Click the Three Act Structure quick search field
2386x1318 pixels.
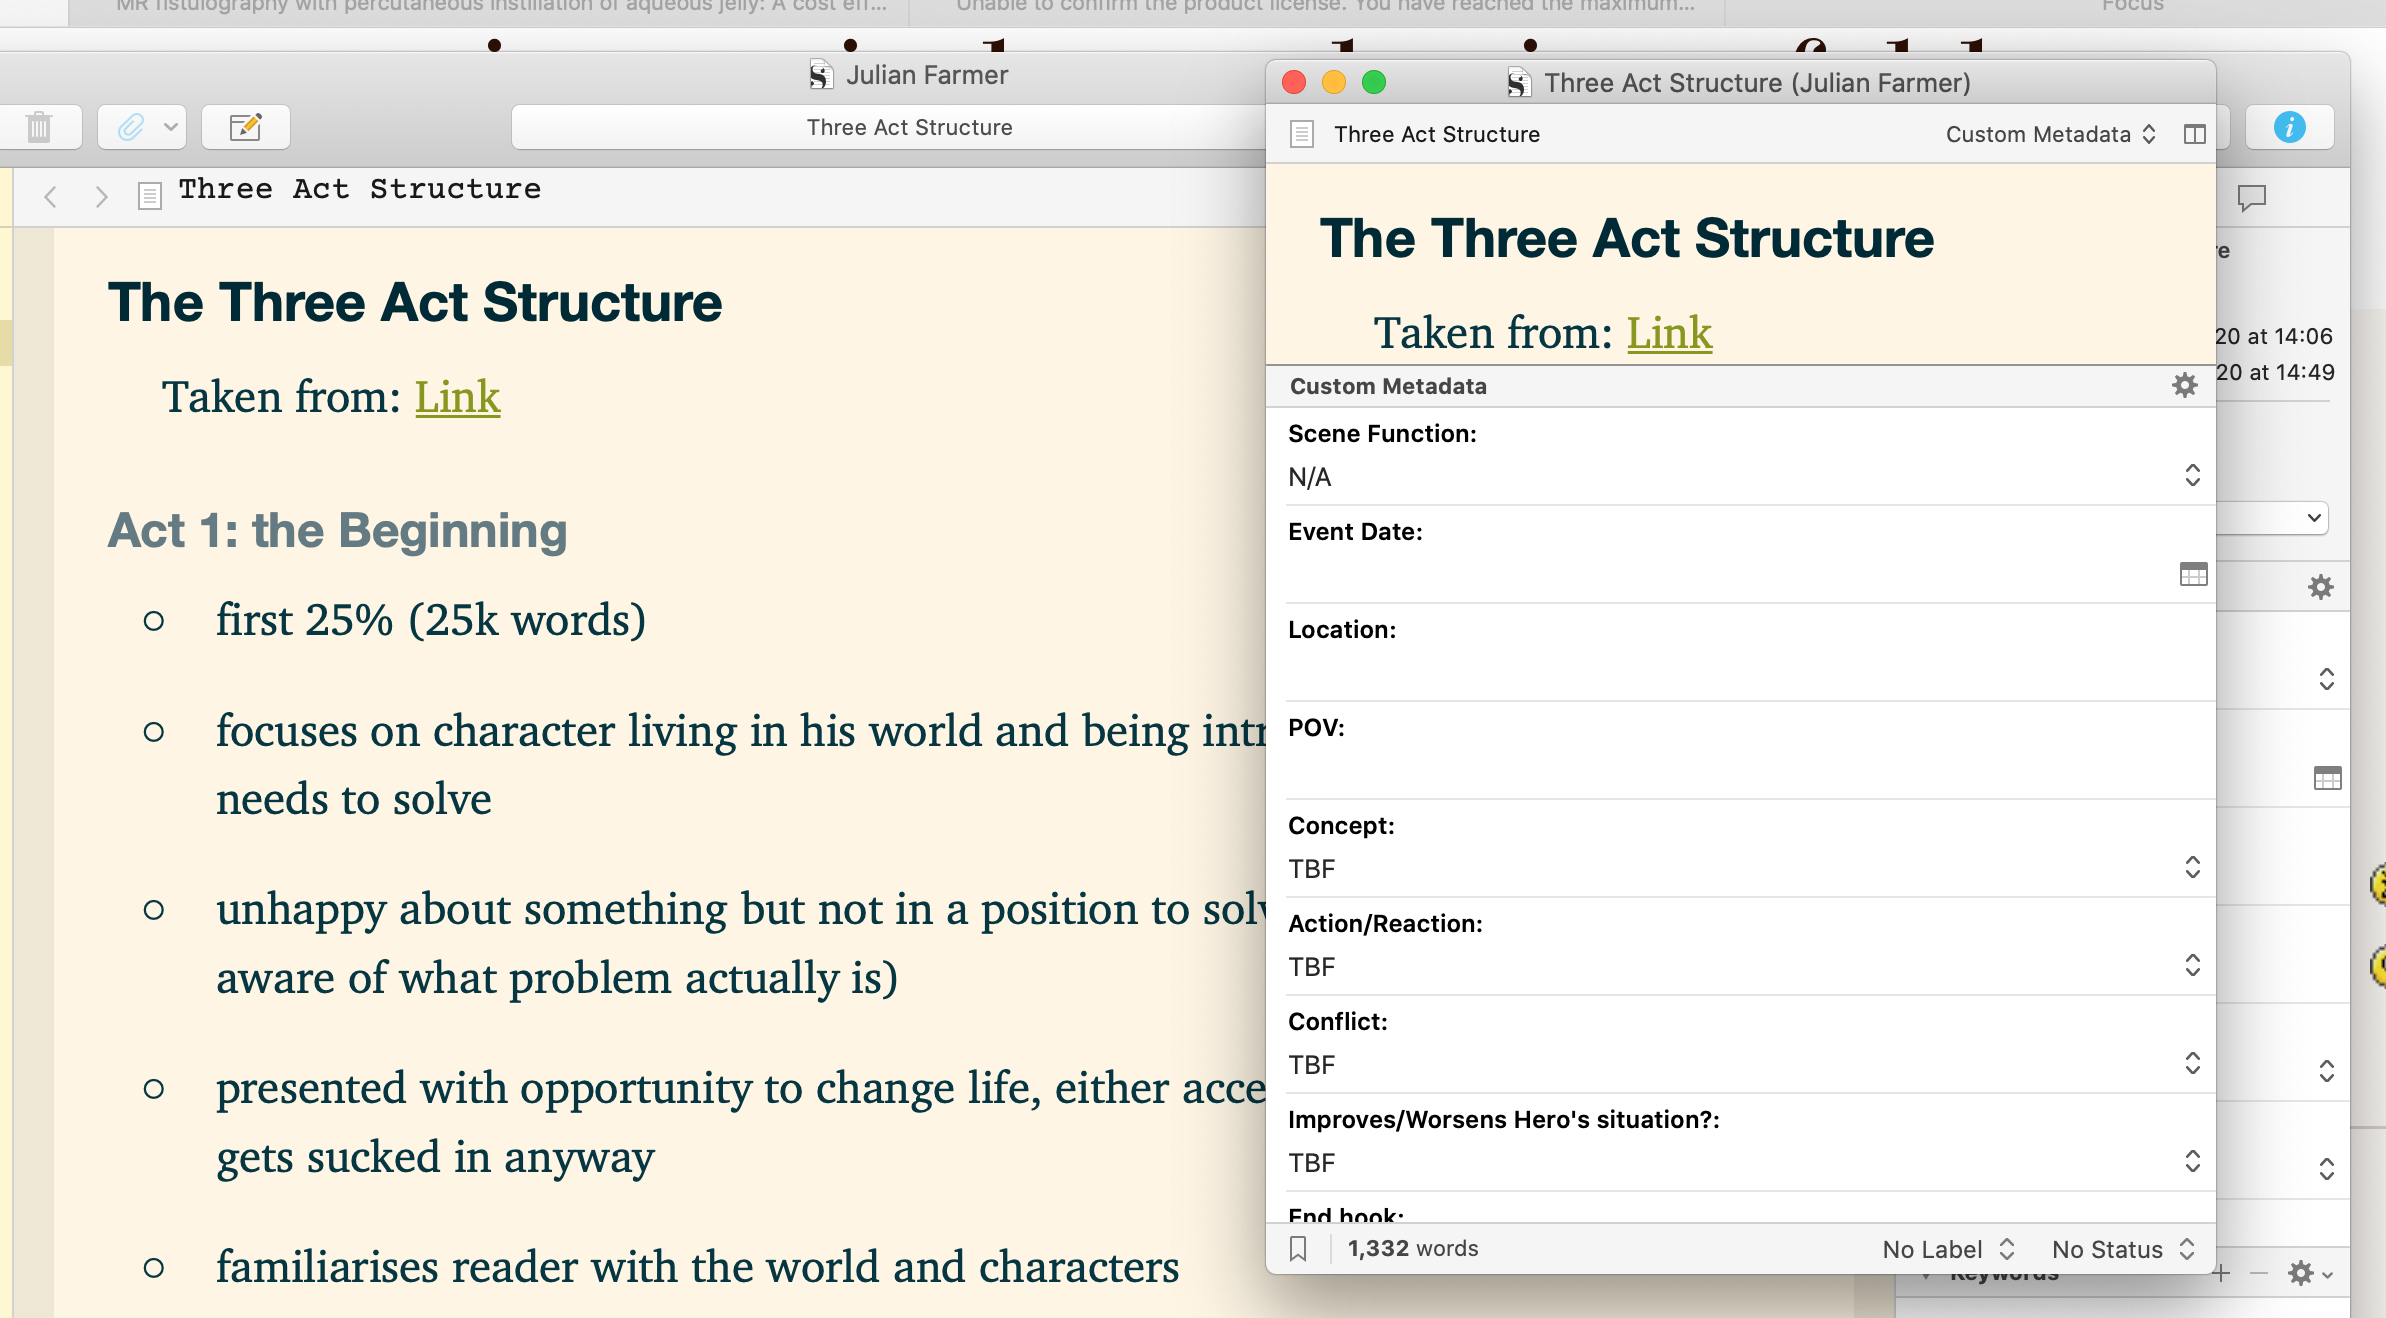click(888, 127)
